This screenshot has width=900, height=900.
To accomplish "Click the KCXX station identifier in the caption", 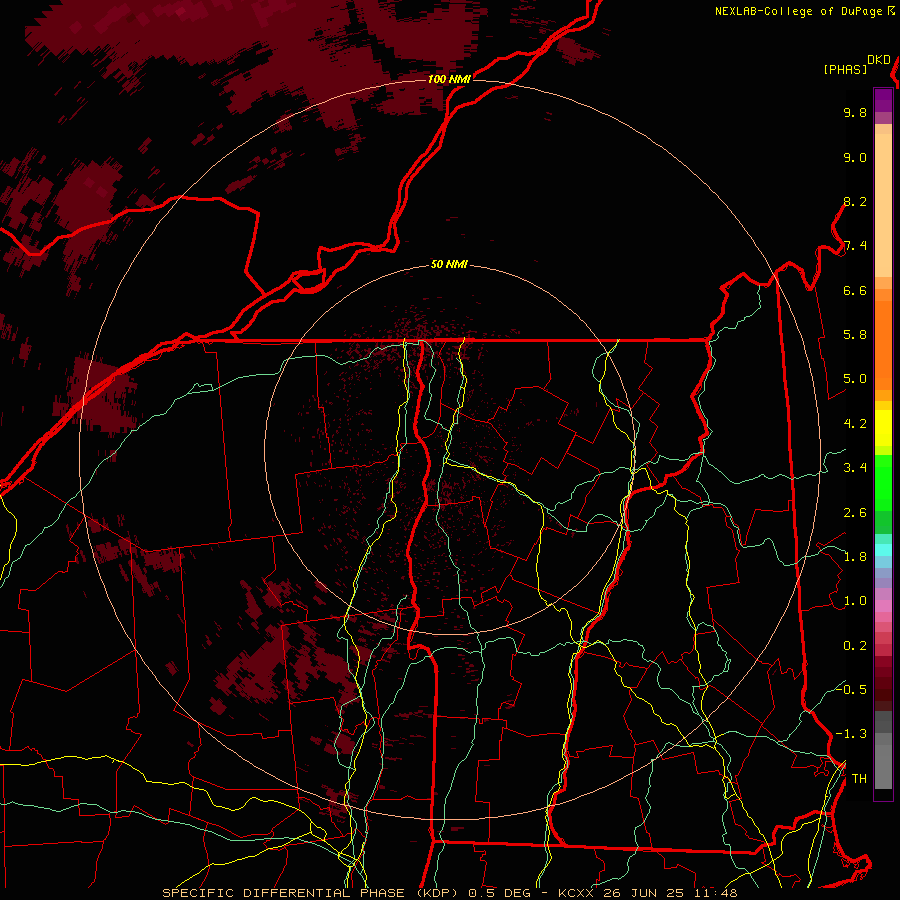I will (x=576, y=893).
